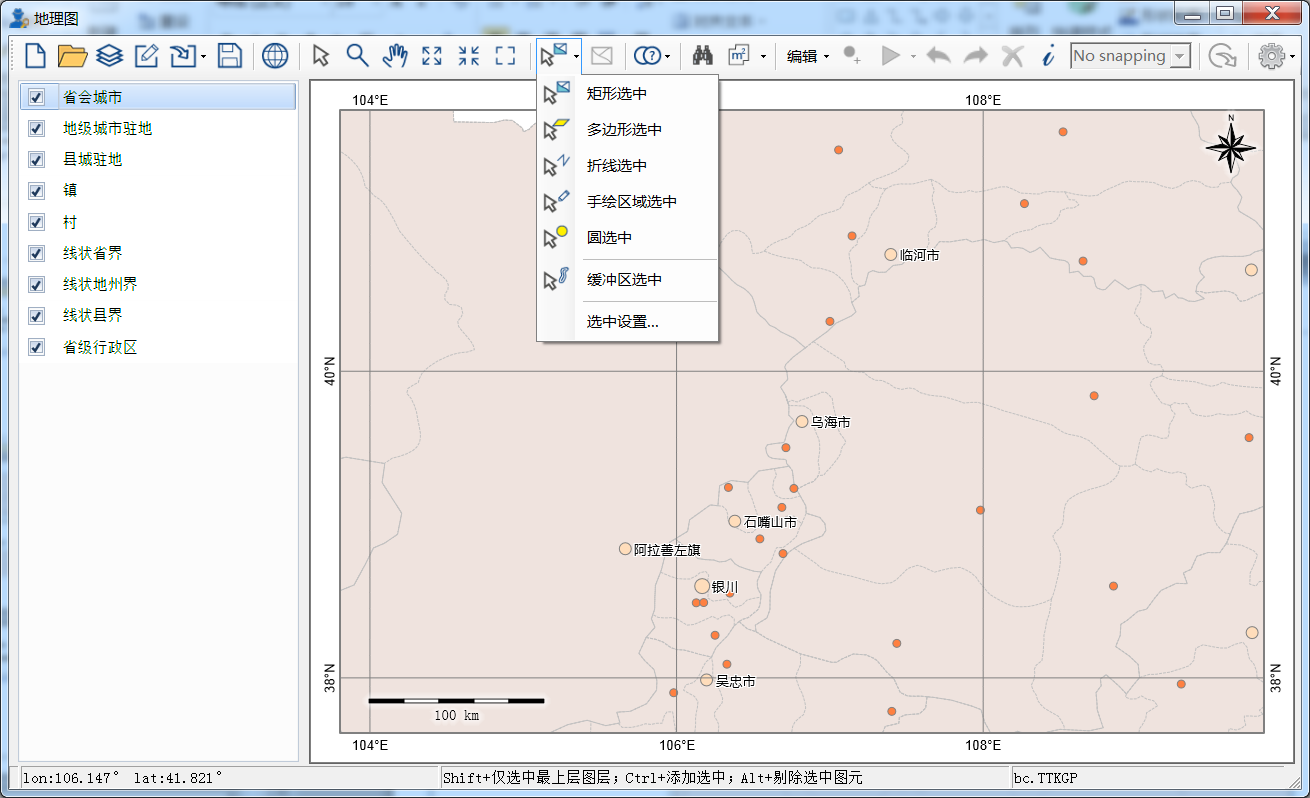Open file using the folder icon
The width and height of the screenshot is (1310, 798).
(72, 56)
